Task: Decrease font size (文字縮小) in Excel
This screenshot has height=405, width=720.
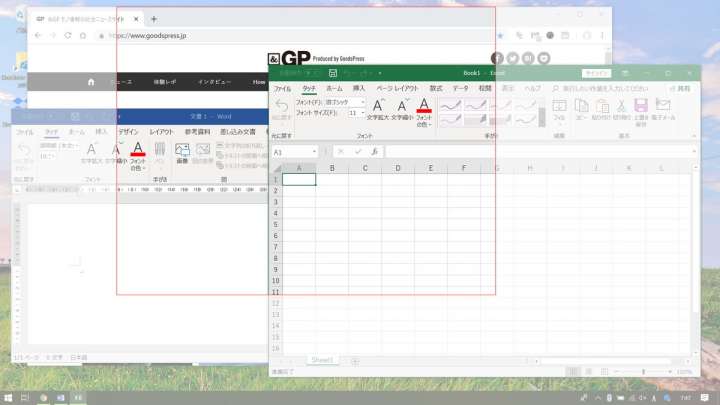Action: pyautogui.click(x=402, y=109)
